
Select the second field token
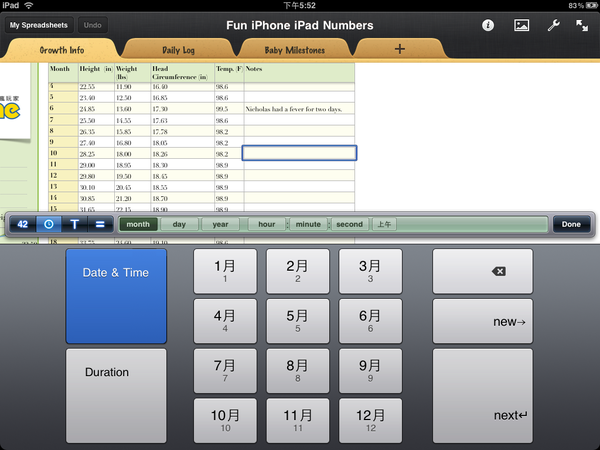click(x=349, y=224)
